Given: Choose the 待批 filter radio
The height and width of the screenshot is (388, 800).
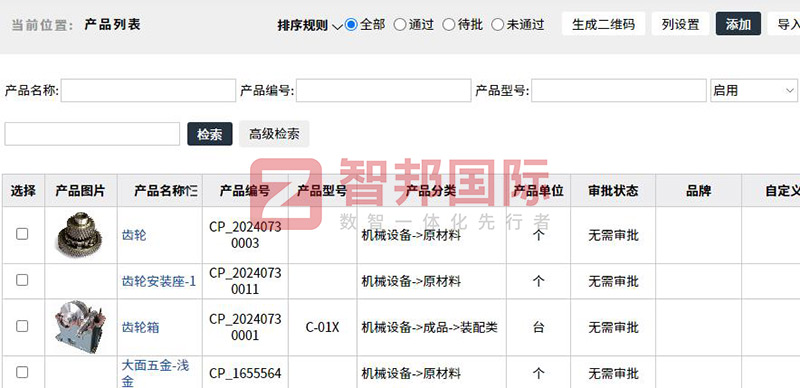Looking at the screenshot, I should [448, 25].
